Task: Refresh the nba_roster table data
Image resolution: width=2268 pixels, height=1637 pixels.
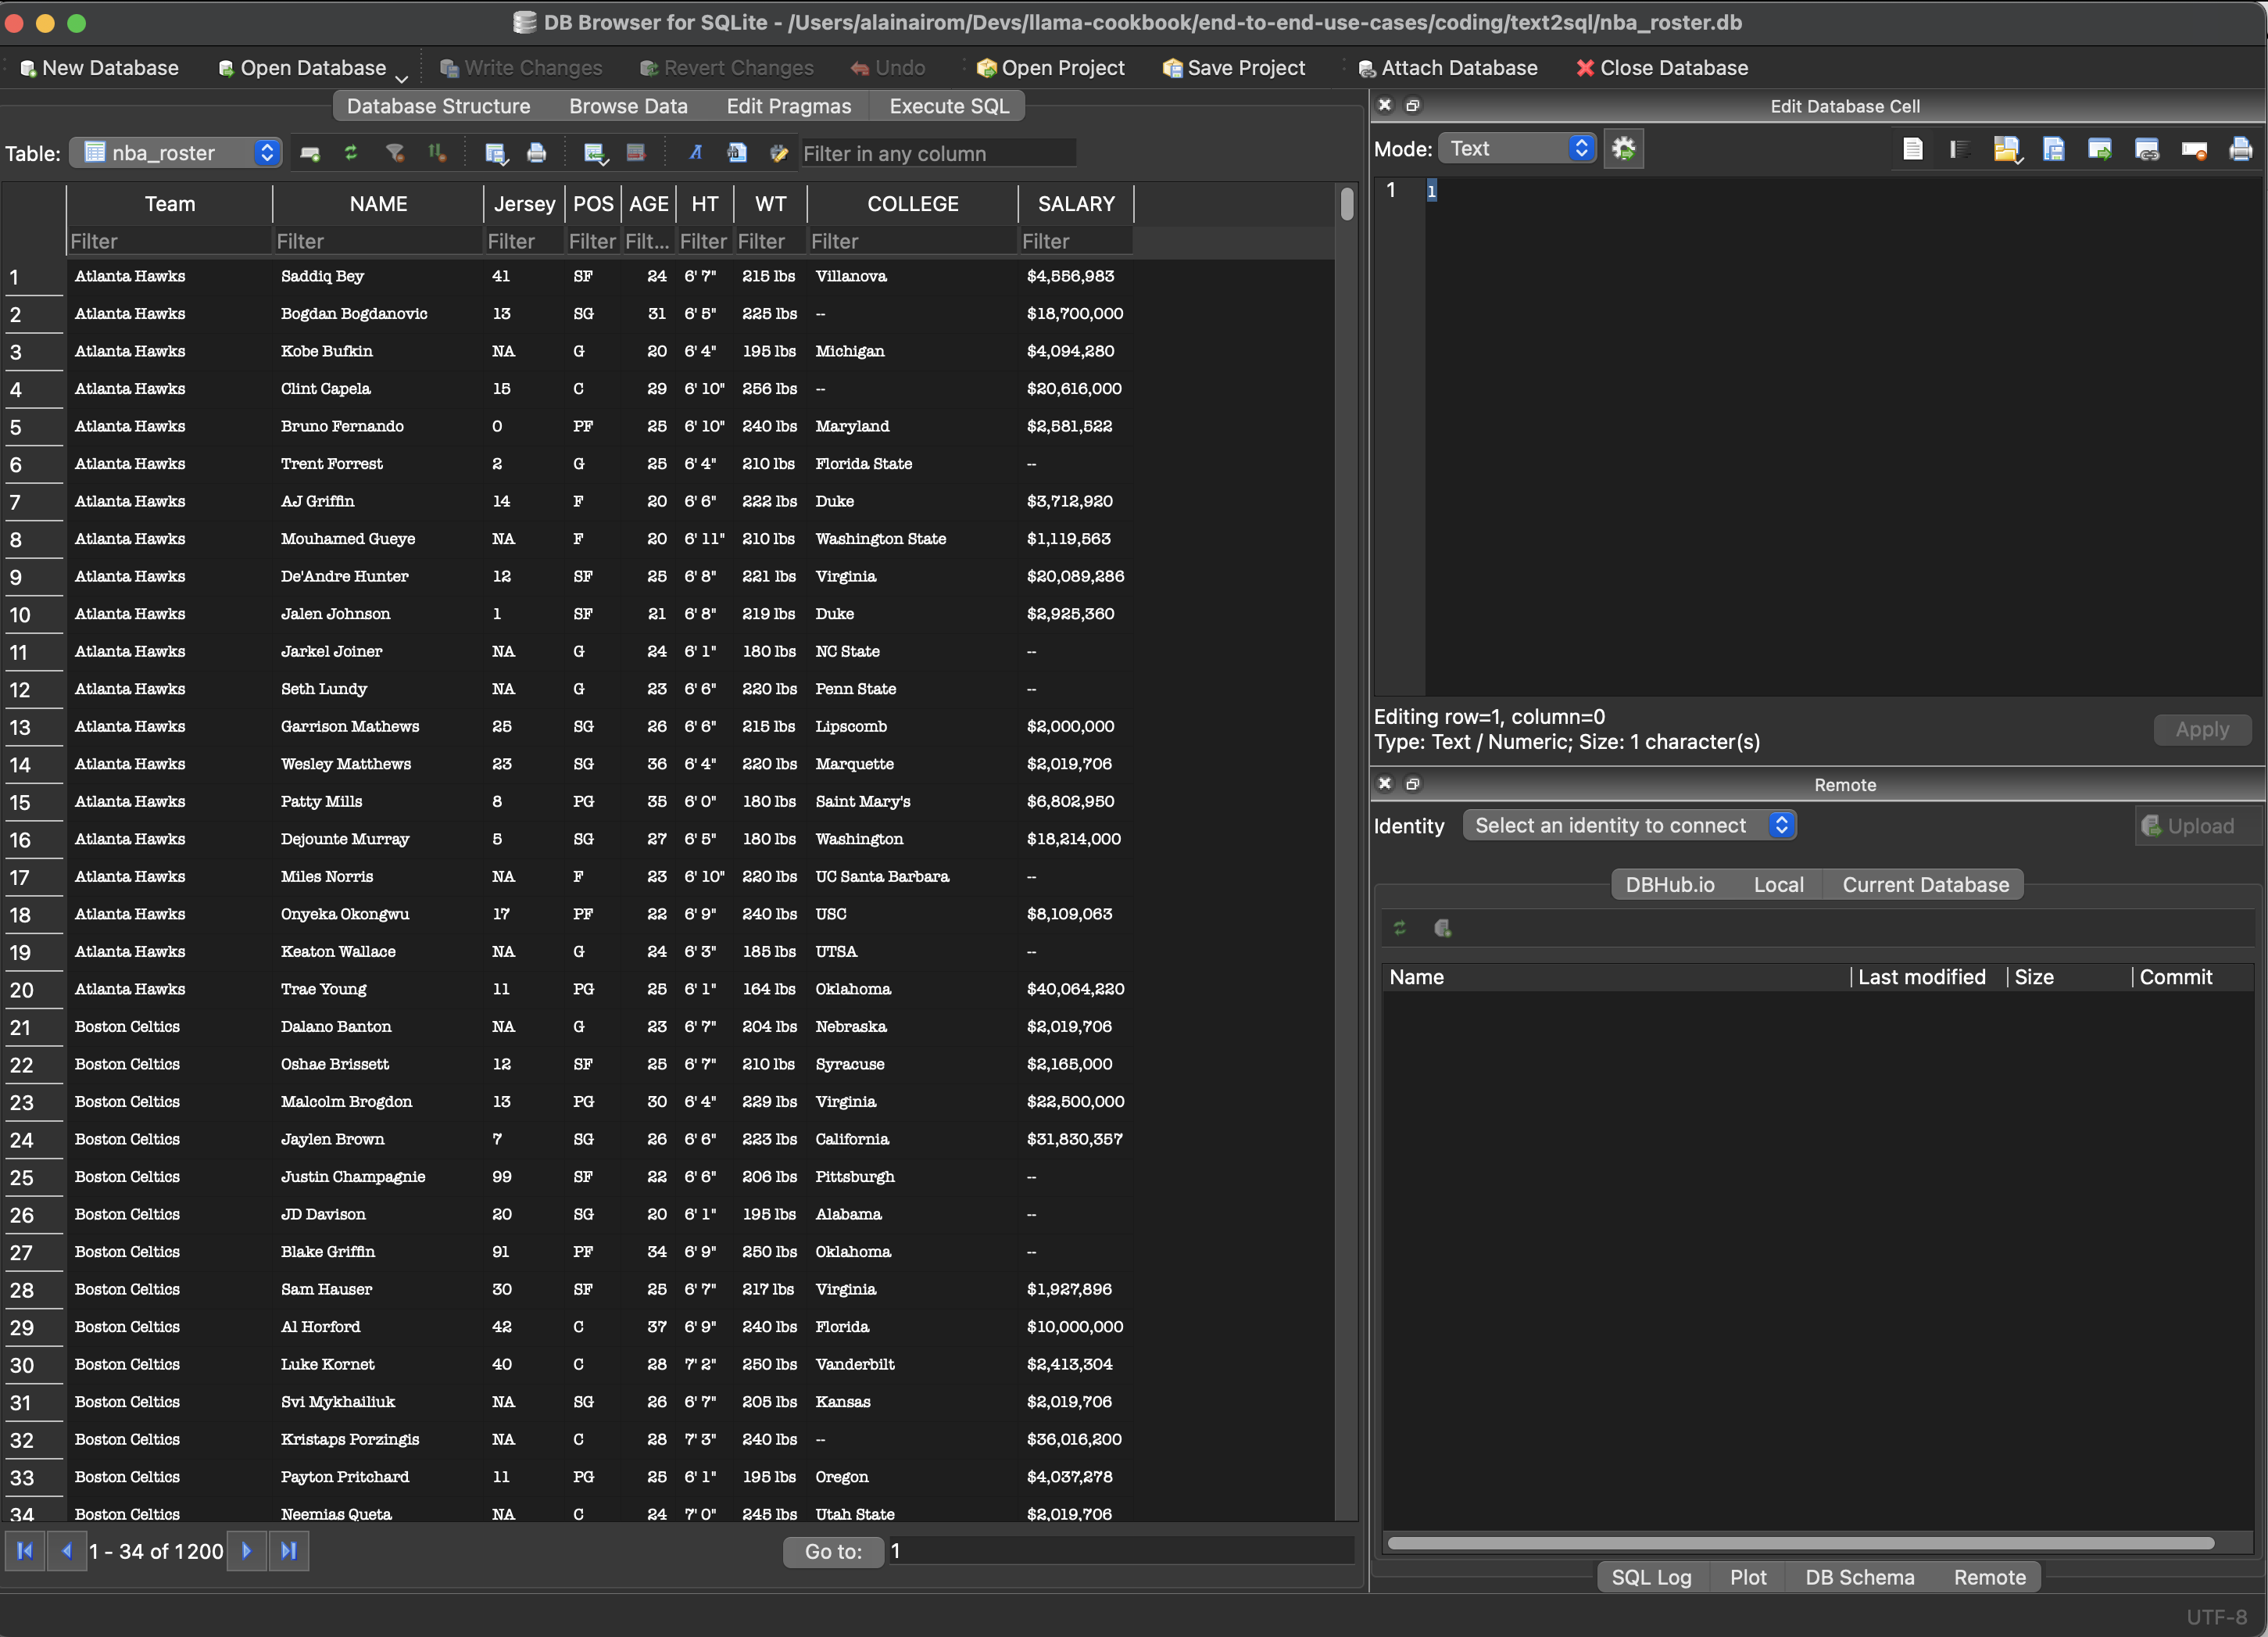Action: (351, 153)
